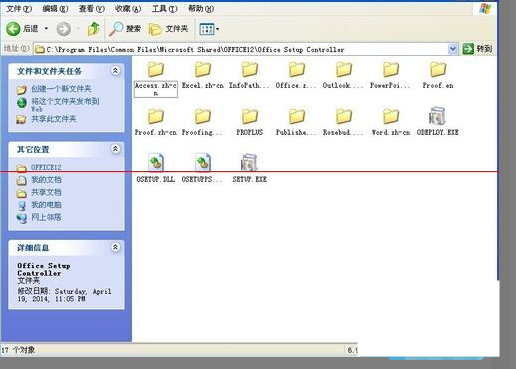Go to 网上邻居 link

pos(46,217)
